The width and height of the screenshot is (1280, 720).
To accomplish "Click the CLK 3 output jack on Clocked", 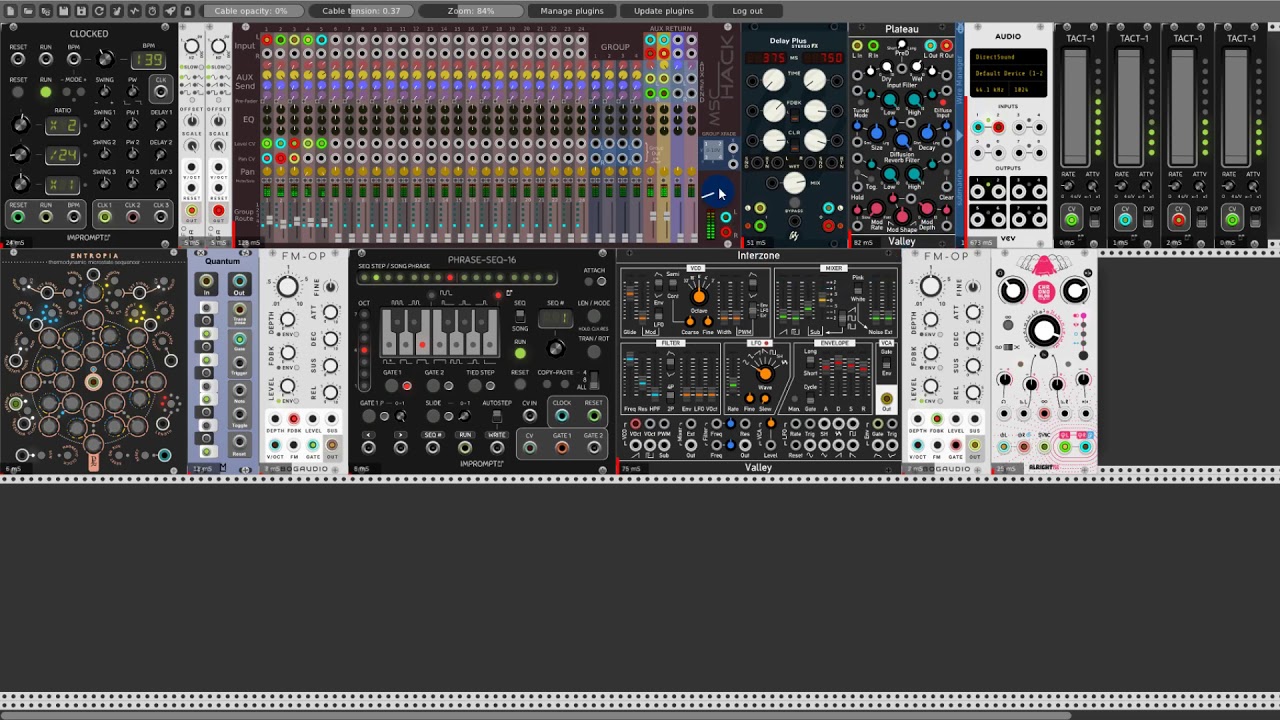I will pyautogui.click(x=161, y=217).
